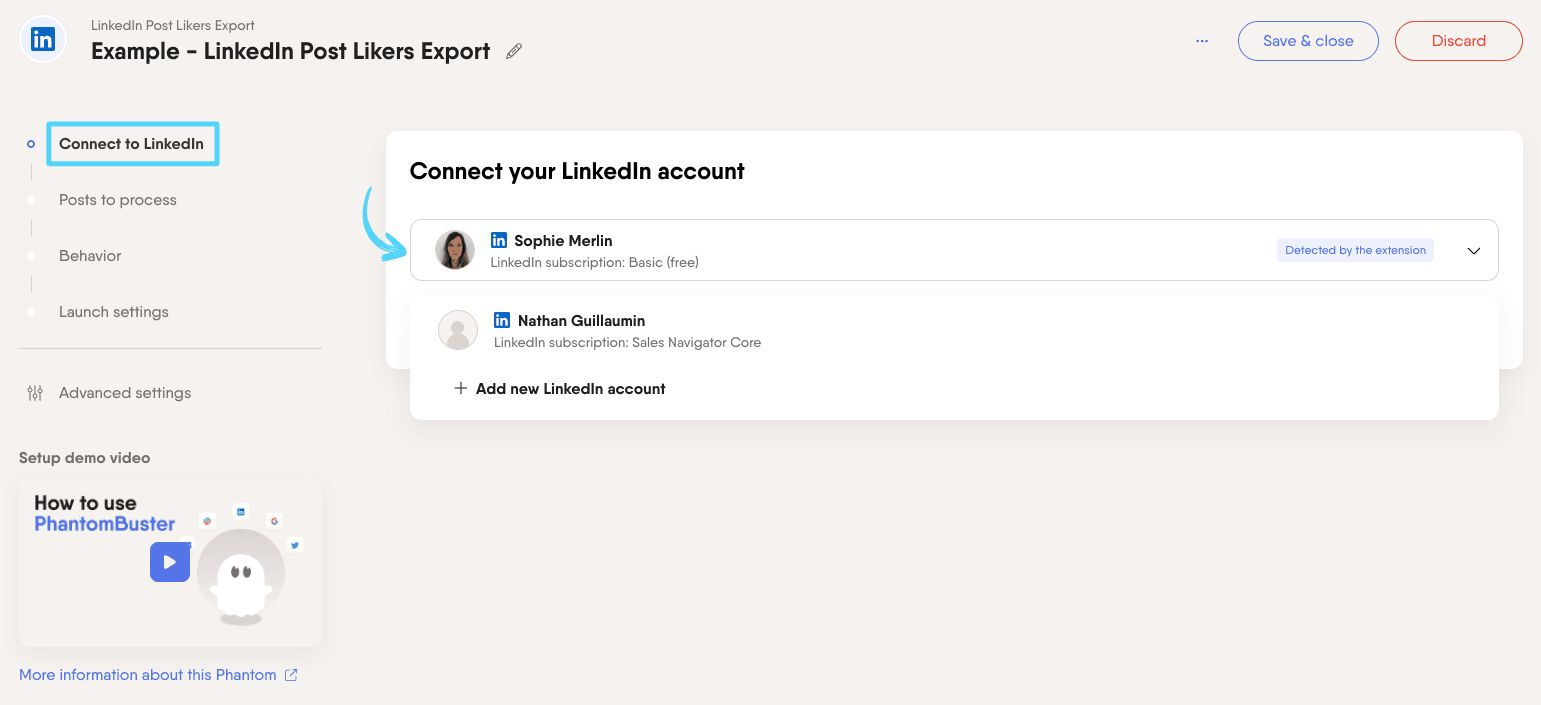Viewport: 1541px width, 705px height.
Task: Click Nathan Guillaumin's placeholder avatar
Action: (458, 330)
